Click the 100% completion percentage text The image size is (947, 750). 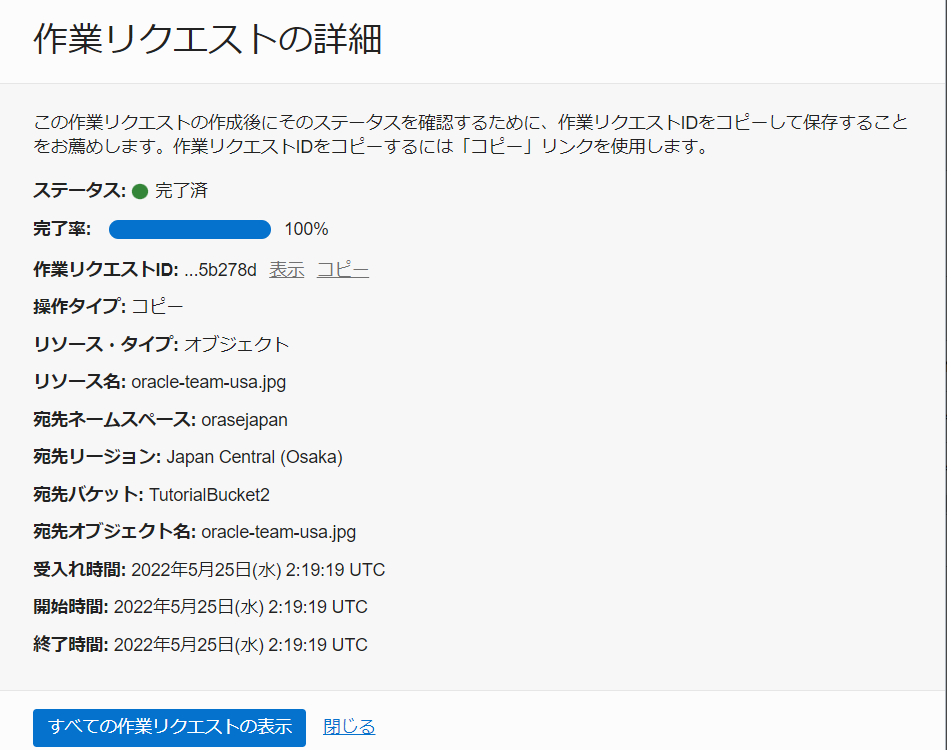(306, 229)
